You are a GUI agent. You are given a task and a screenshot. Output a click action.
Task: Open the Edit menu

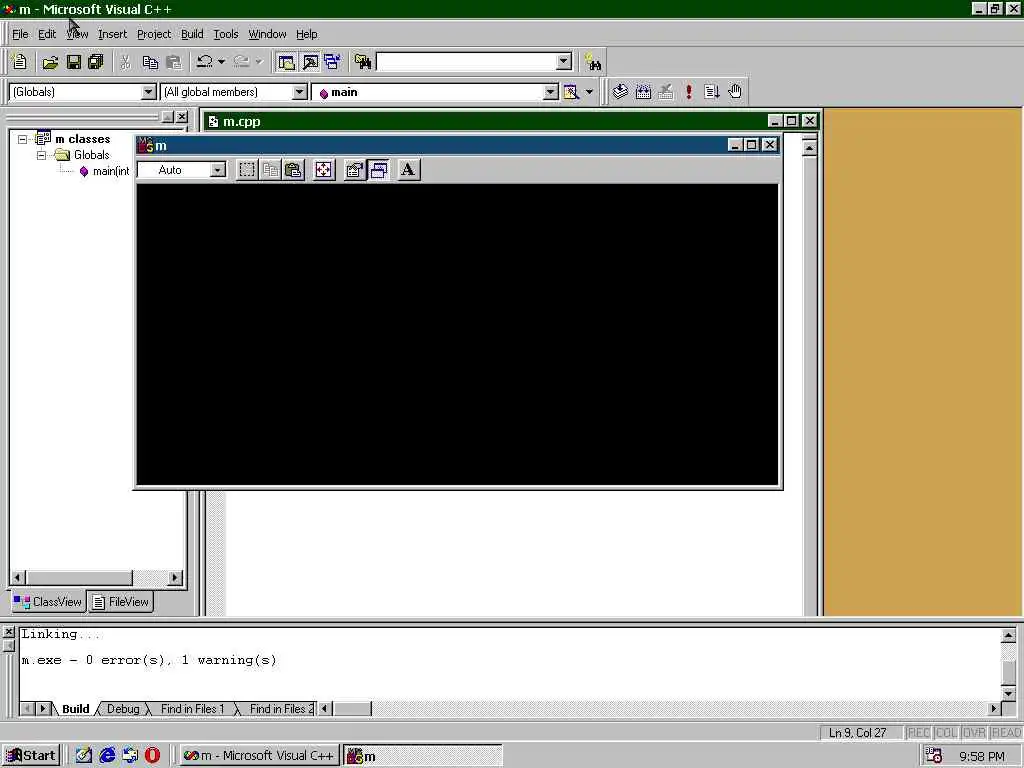[x=47, y=34]
